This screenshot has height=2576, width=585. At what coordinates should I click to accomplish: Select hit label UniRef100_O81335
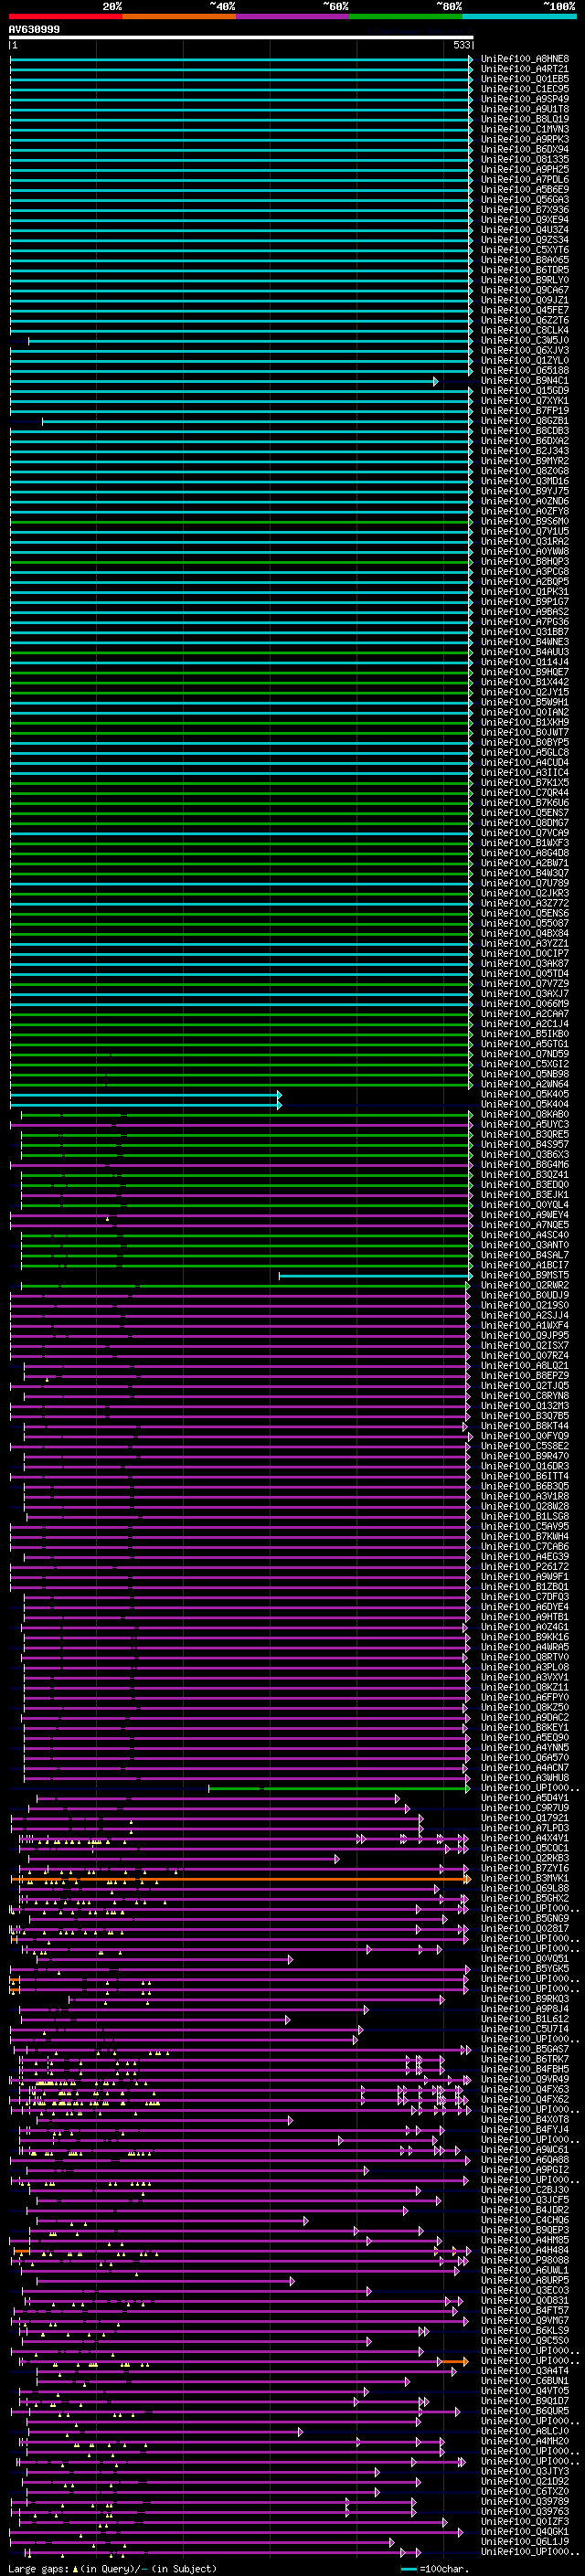(x=525, y=159)
